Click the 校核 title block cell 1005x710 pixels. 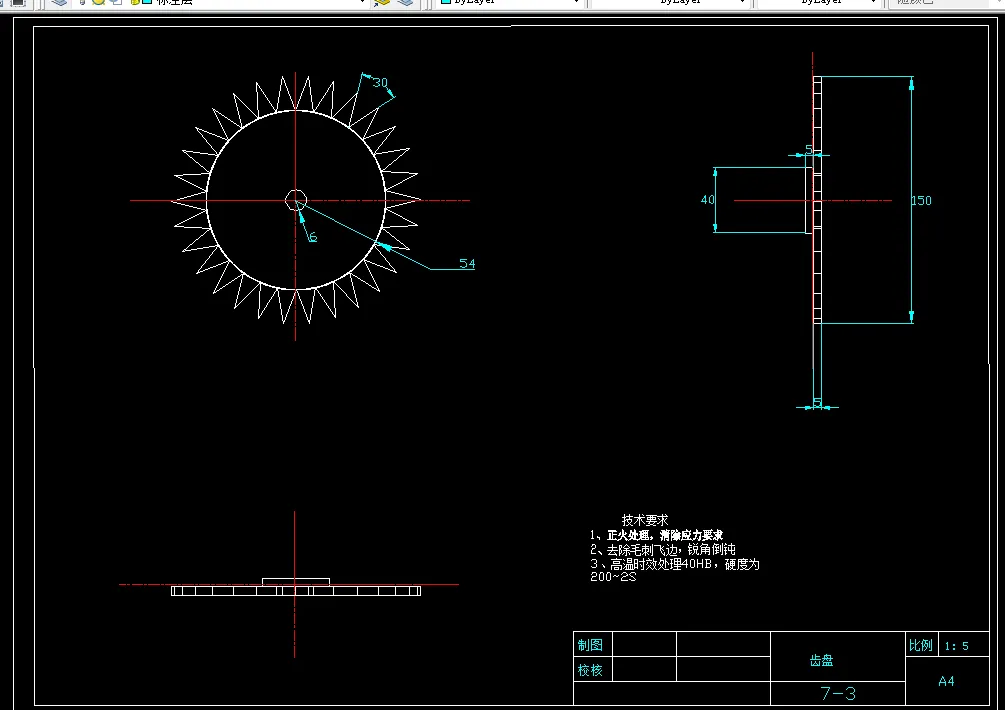(590, 670)
